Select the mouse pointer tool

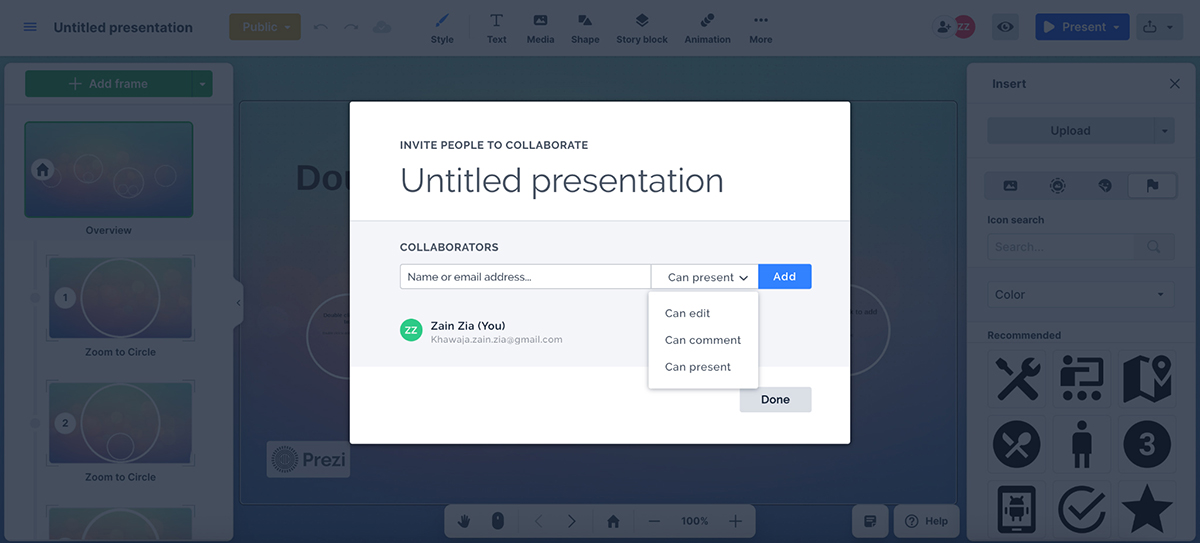coord(497,521)
